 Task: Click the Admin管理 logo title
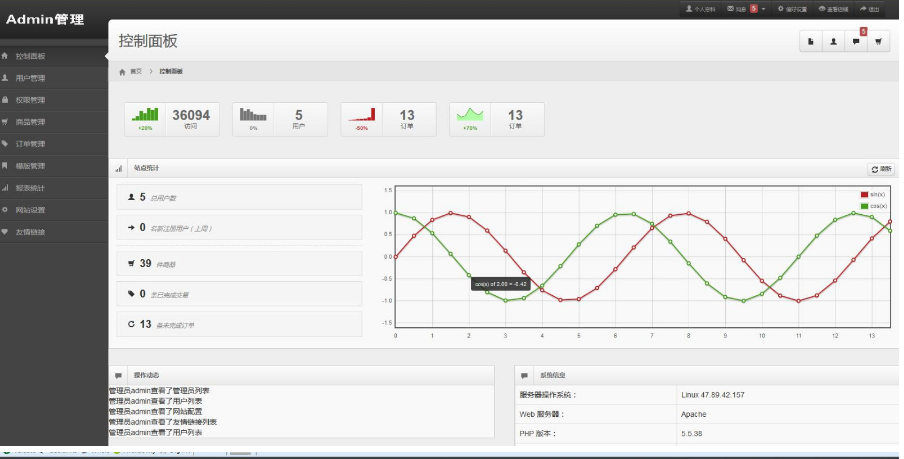point(45,20)
